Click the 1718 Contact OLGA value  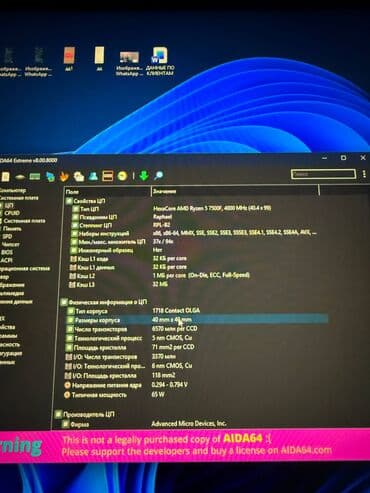[176, 310]
